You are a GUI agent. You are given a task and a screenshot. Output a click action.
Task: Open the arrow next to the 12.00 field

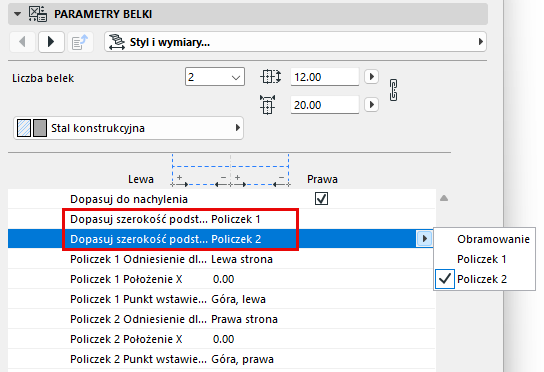click(x=371, y=76)
